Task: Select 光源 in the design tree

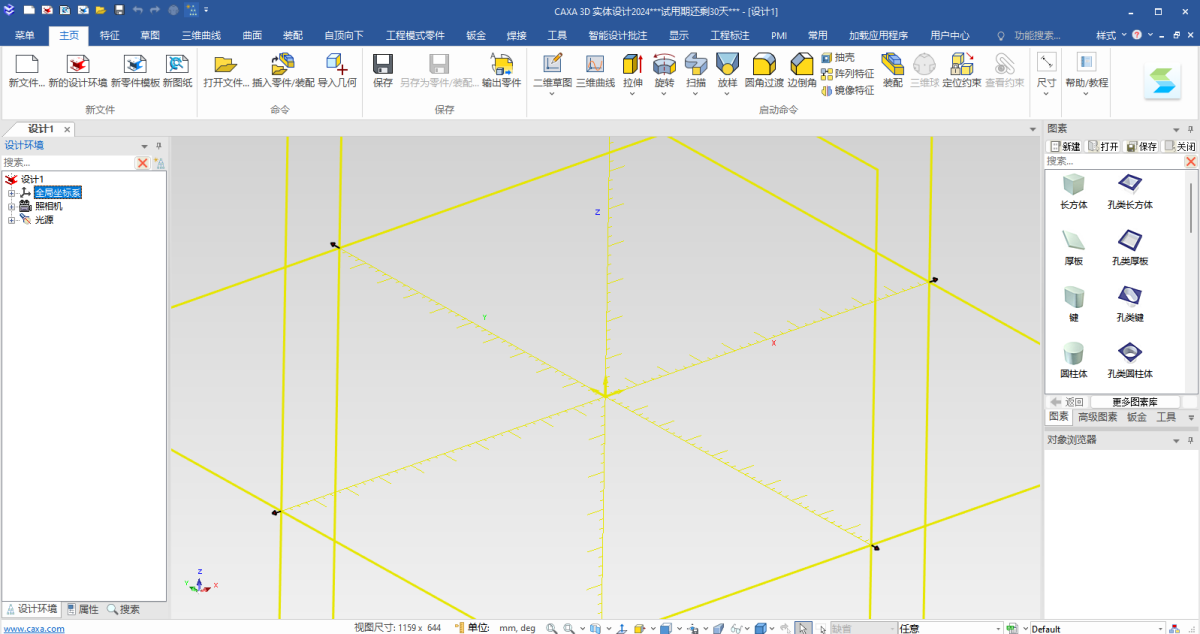Action: [44, 218]
